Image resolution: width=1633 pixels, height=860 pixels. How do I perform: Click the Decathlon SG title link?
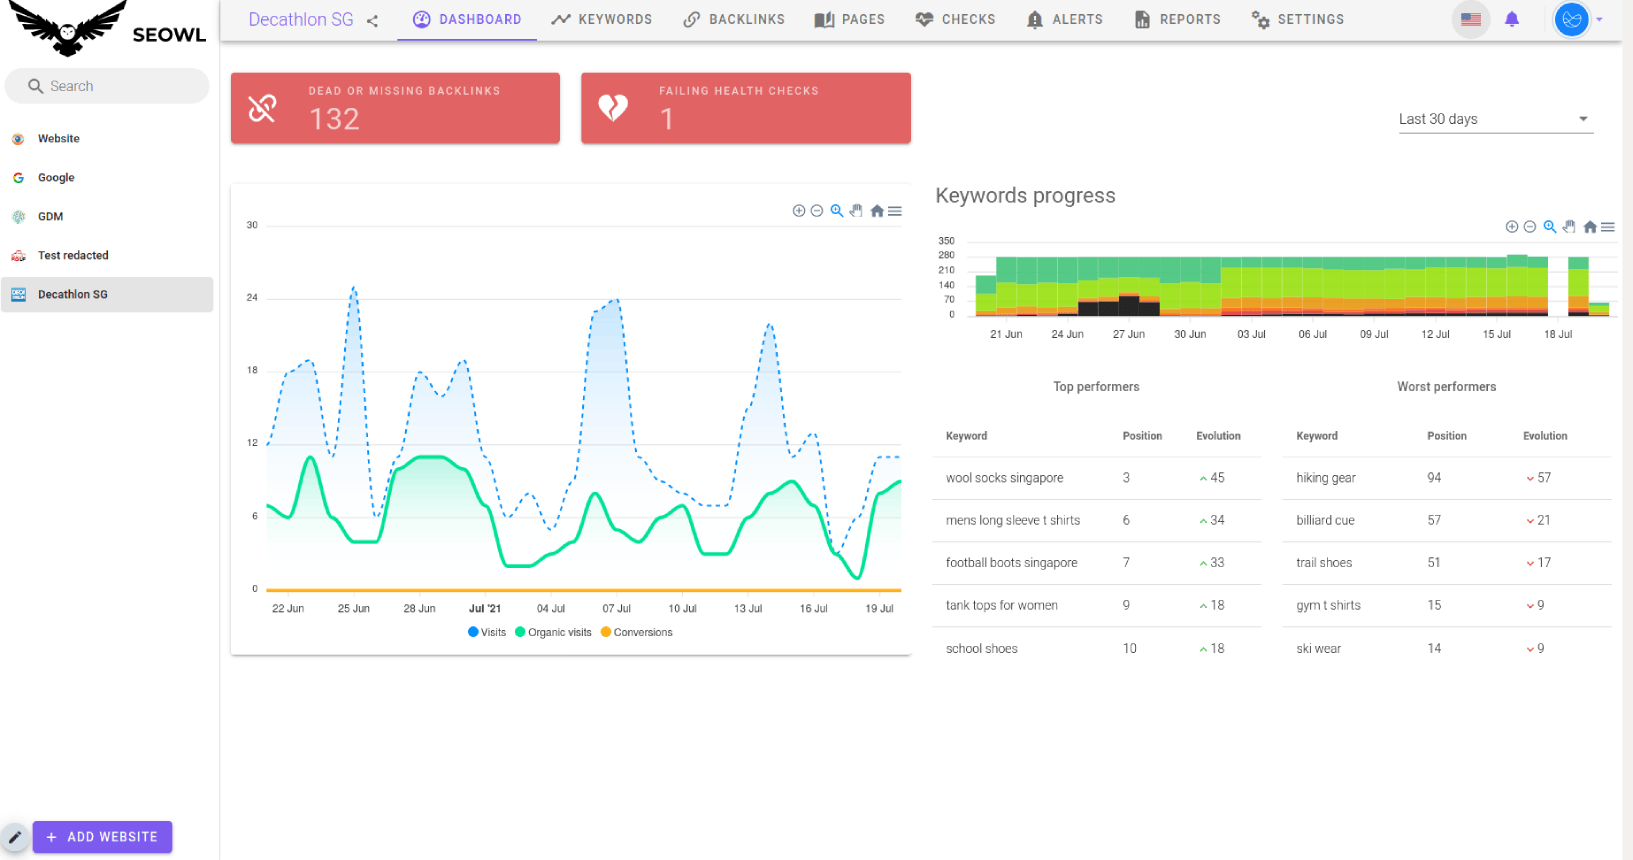tap(301, 19)
